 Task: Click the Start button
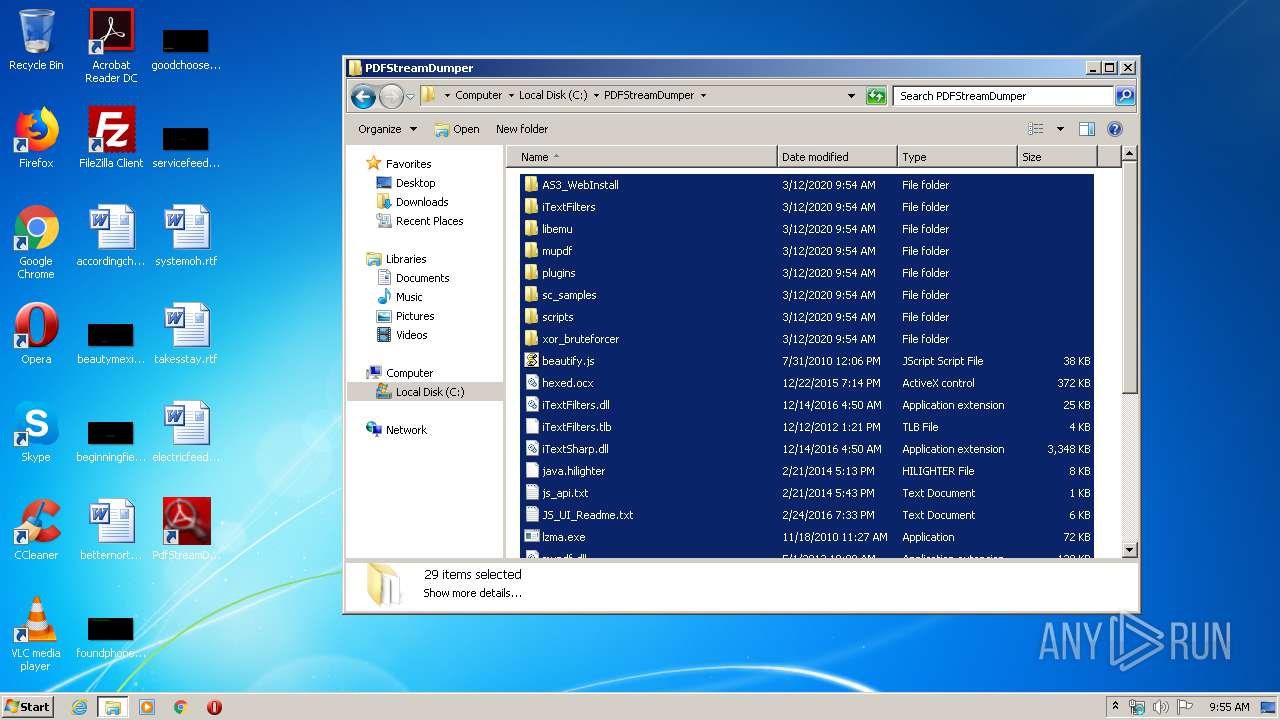(x=28, y=706)
